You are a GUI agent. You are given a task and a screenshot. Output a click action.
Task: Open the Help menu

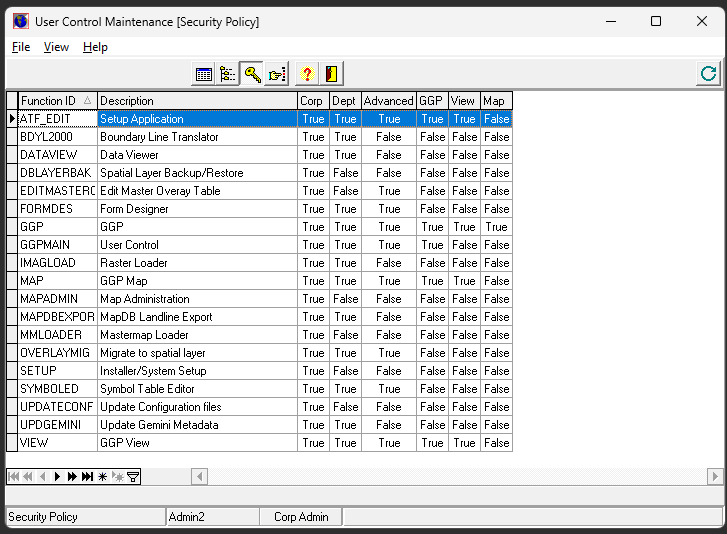[95, 47]
